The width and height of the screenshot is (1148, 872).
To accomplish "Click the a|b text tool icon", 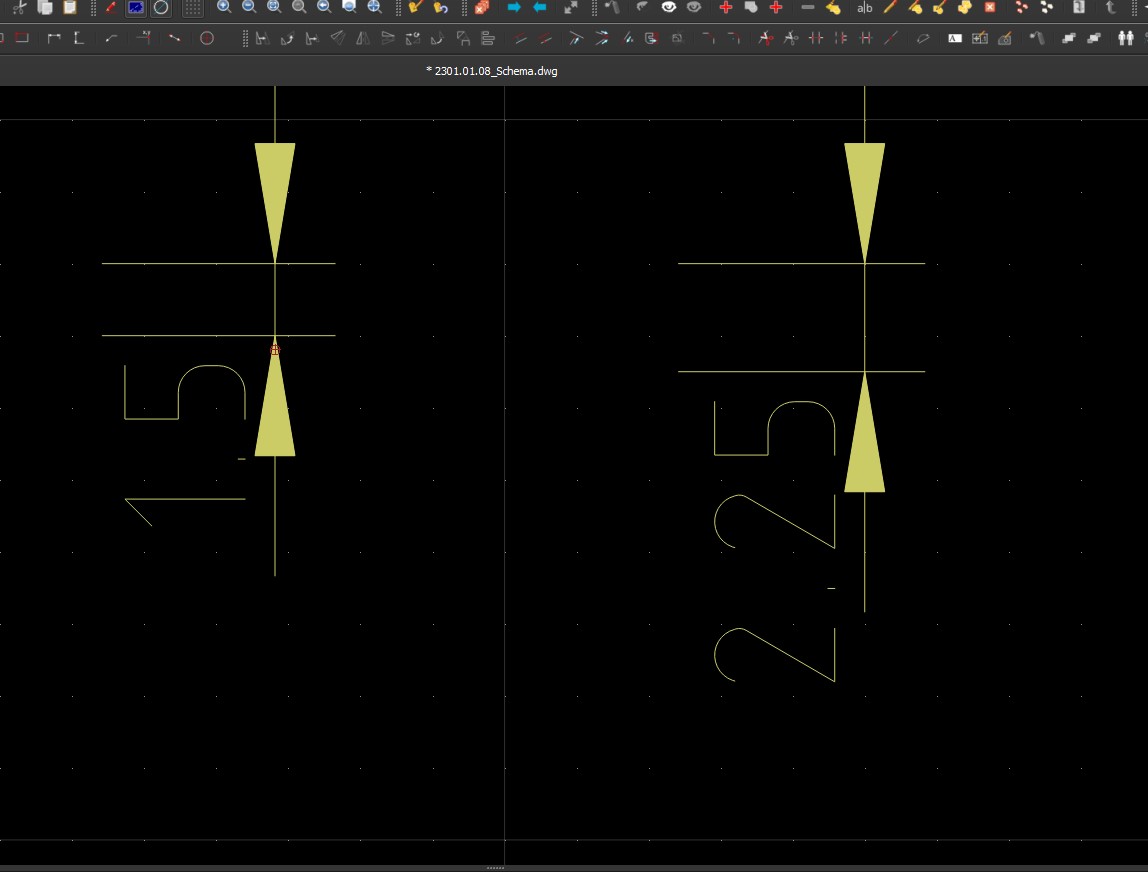I will [865, 7].
